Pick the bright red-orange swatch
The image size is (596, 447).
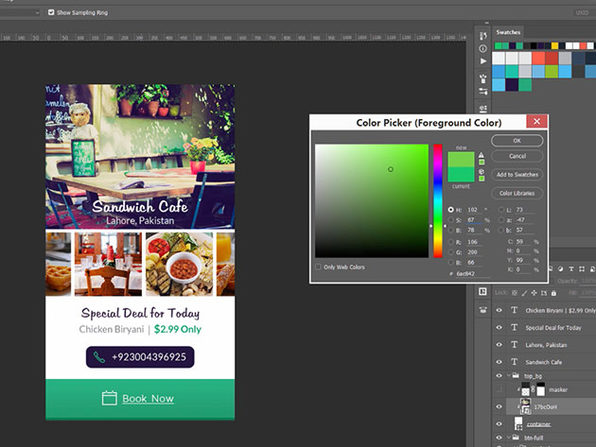pos(538,58)
